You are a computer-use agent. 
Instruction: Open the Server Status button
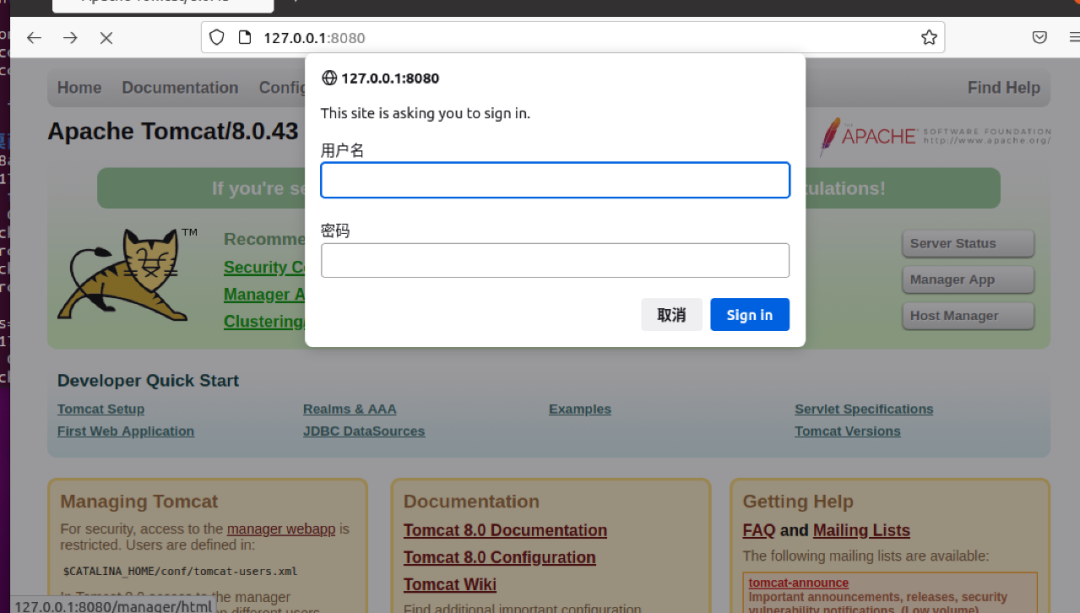coord(968,243)
